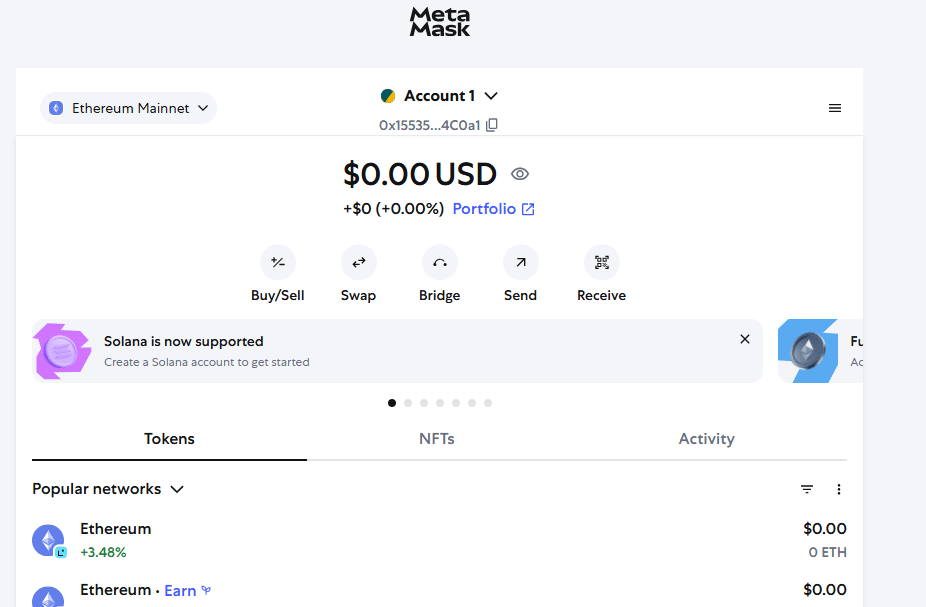Expand the Ethereum Mainnet network dropdown
926x607 pixels.
point(129,108)
